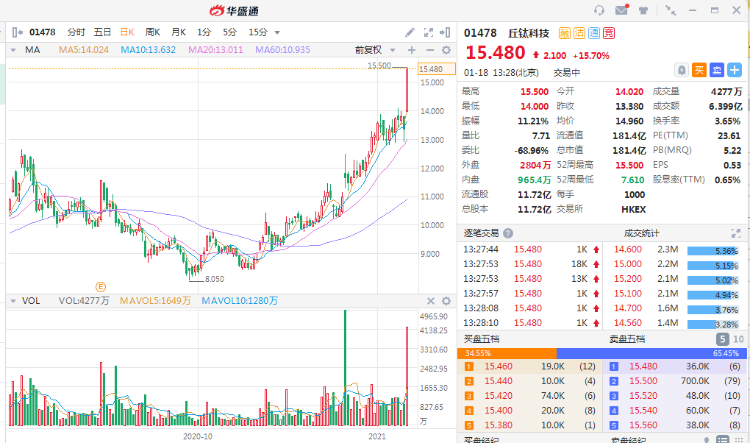Collapse the MA indicator triangle

[13, 50]
